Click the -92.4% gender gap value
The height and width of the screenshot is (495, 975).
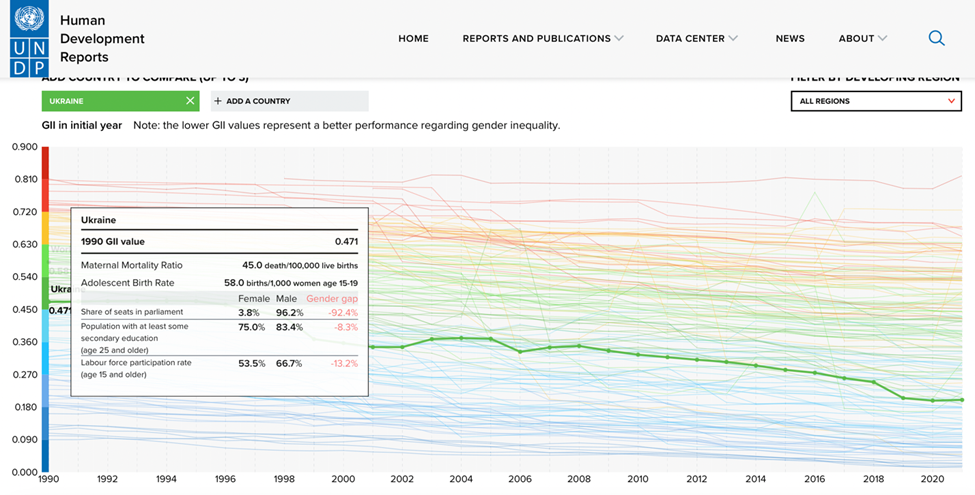pyautogui.click(x=343, y=313)
